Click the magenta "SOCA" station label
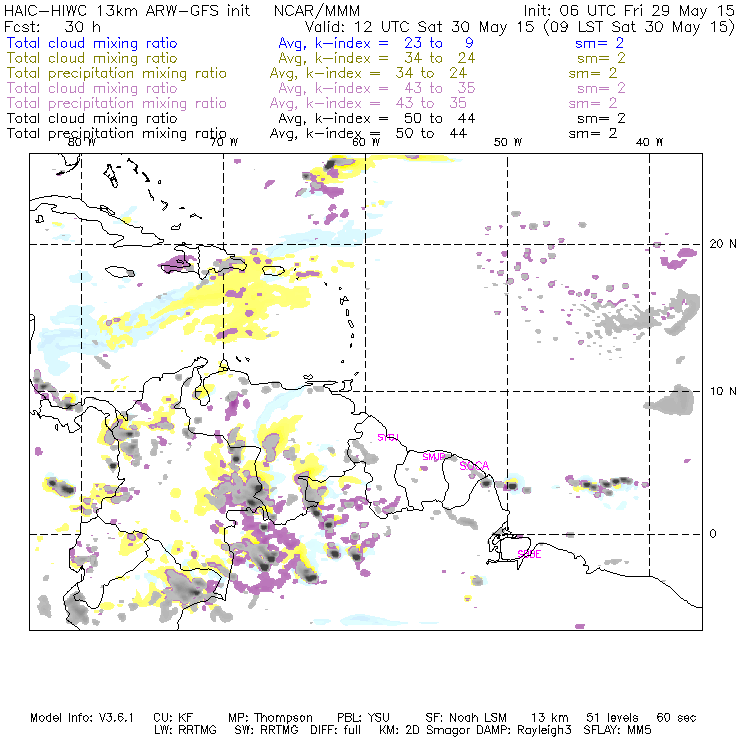 [x=474, y=466]
